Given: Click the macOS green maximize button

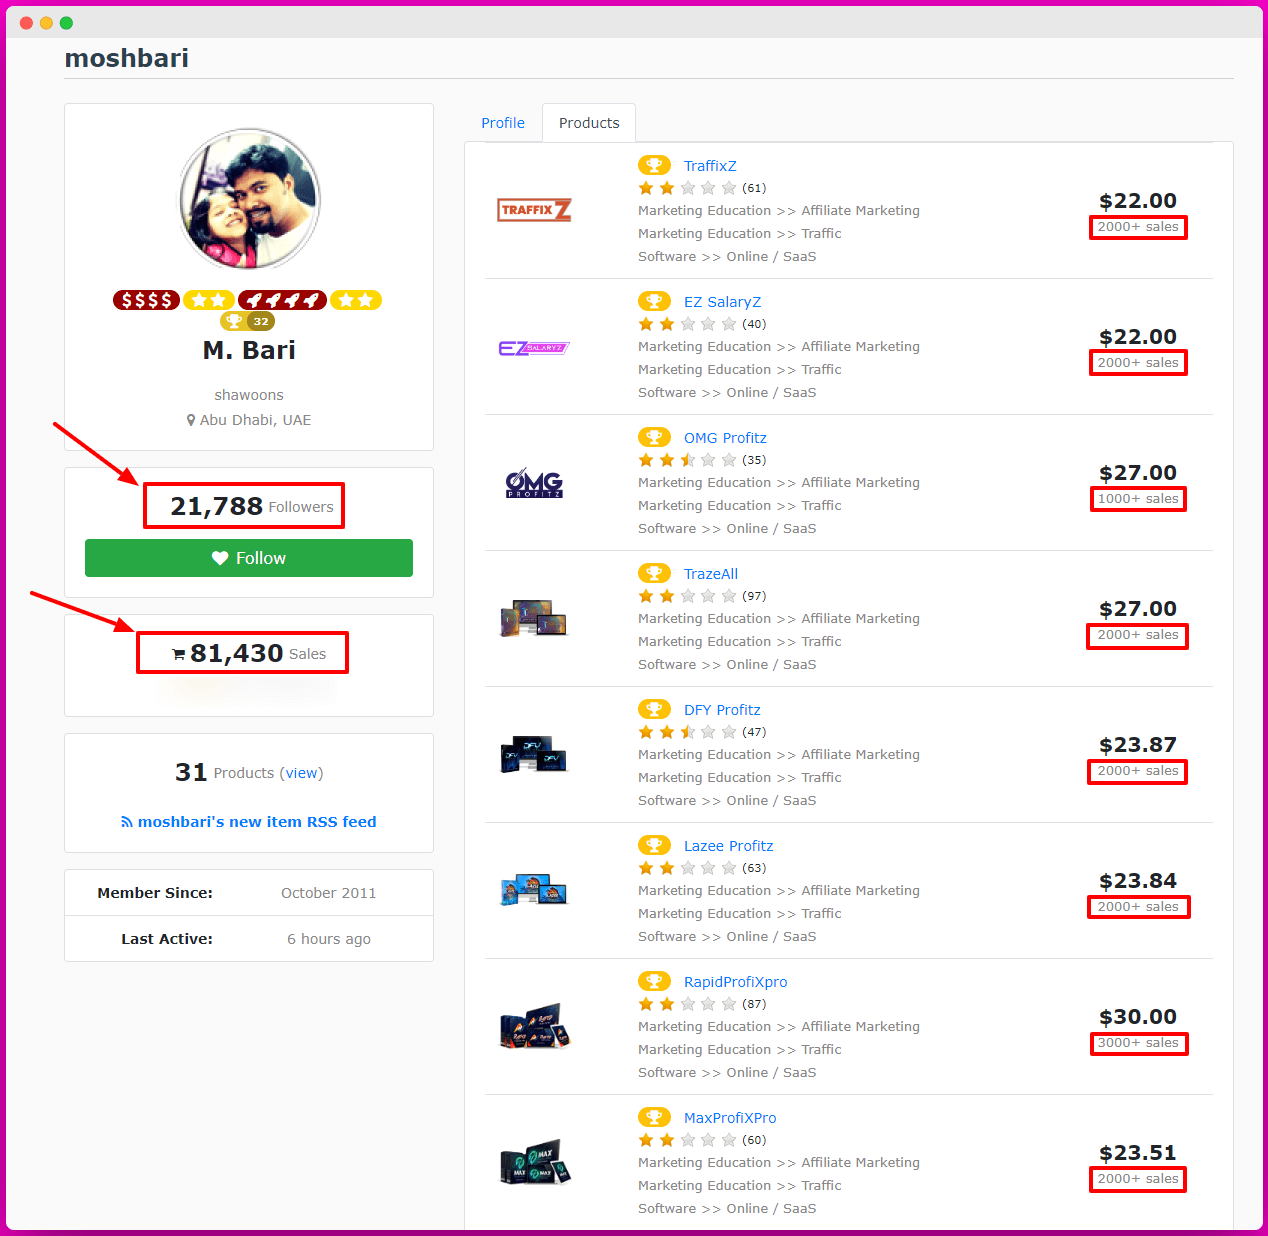Looking at the screenshot, I should (x=66, y=23).
